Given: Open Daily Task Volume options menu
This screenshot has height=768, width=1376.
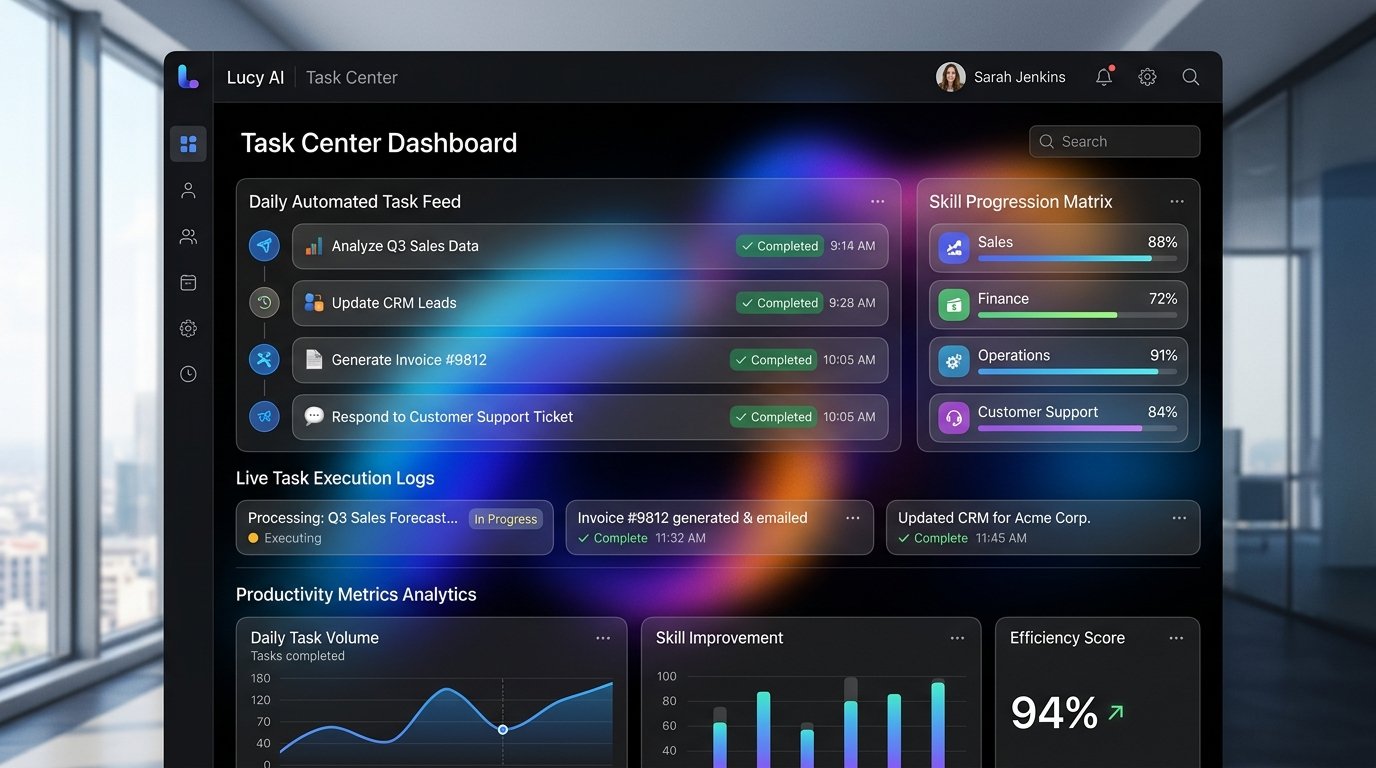Looking at the screenshot, I should pyautogui.click(x=603, y=638).
